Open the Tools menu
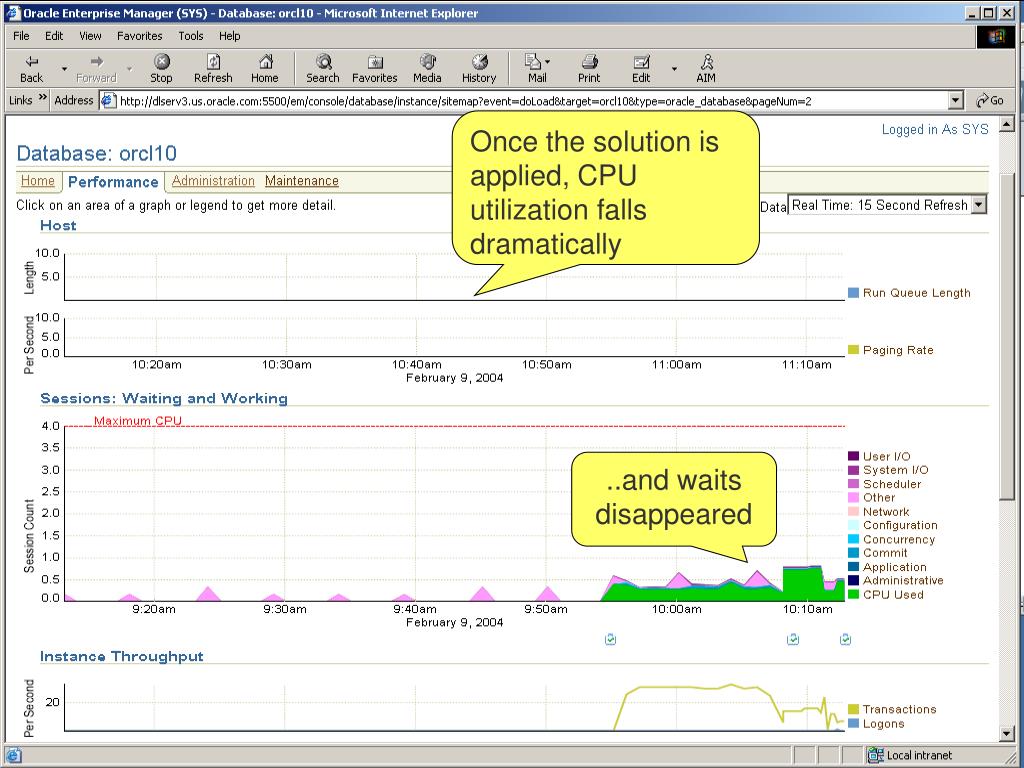The height and width of the screenshot is (768, 1024). 191,36
